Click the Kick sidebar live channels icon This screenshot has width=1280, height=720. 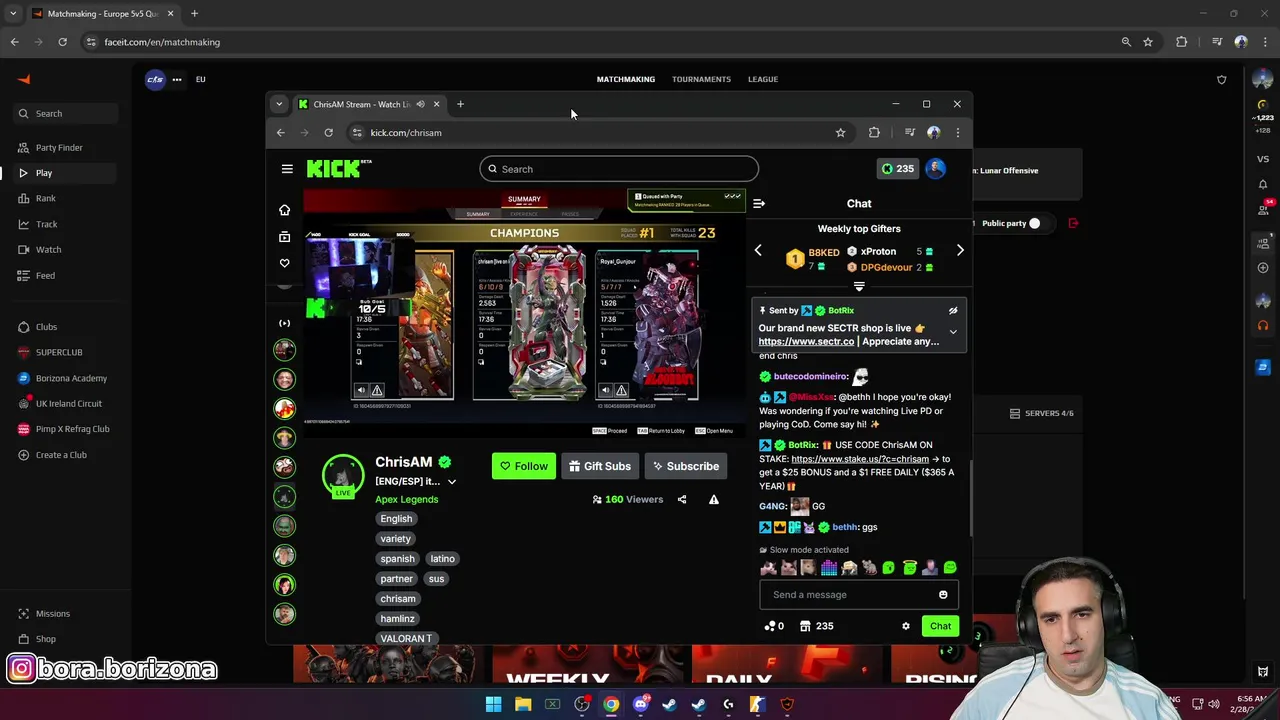point(284,323)
